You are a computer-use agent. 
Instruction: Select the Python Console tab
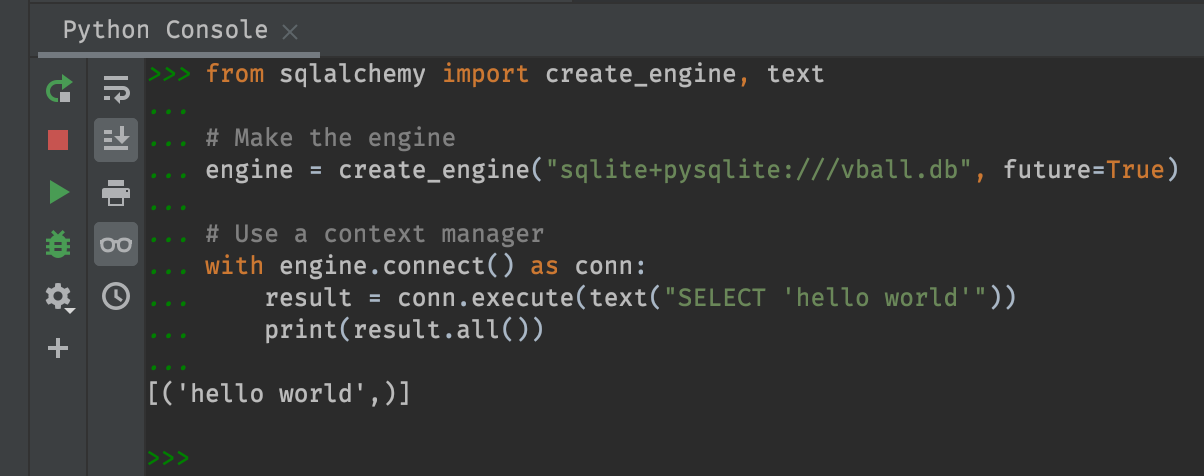[x=165, y=30]
